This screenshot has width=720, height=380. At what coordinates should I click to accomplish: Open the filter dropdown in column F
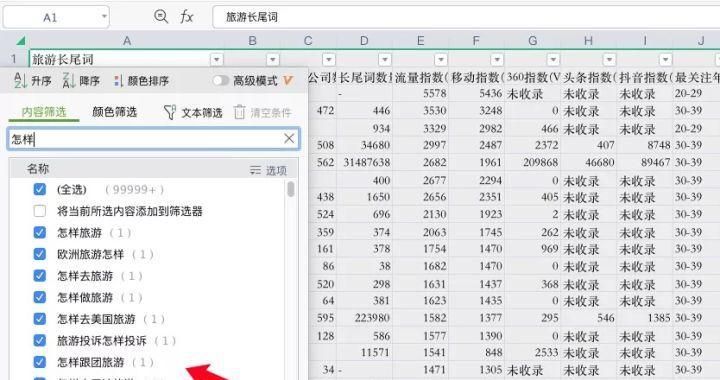pos(497,59)
